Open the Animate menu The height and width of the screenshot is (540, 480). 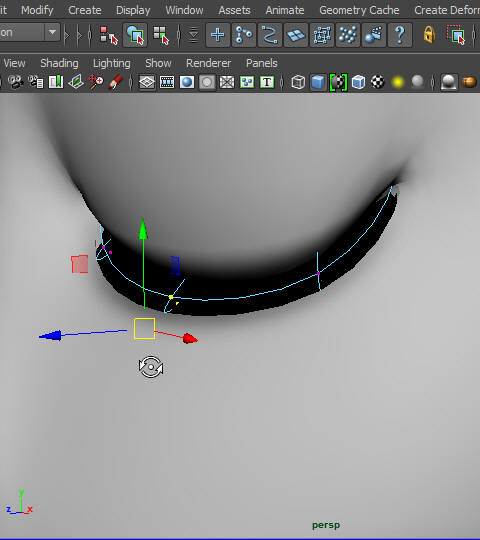coord(285,10)
